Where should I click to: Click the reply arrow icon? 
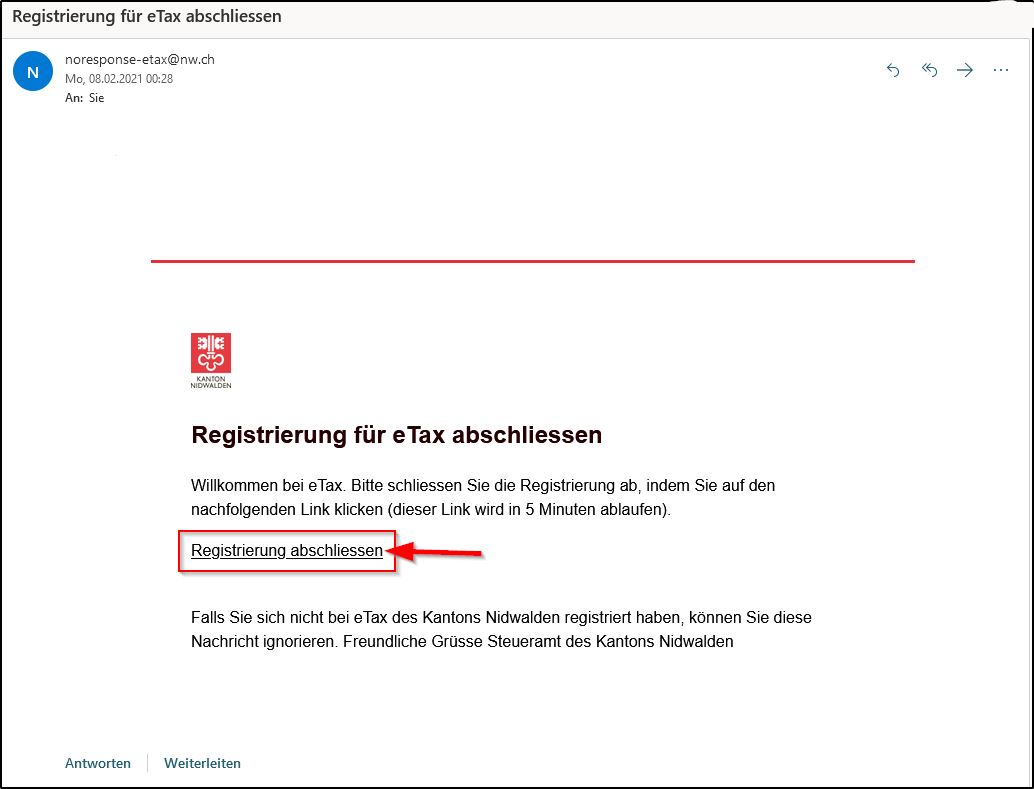point(893,70)
